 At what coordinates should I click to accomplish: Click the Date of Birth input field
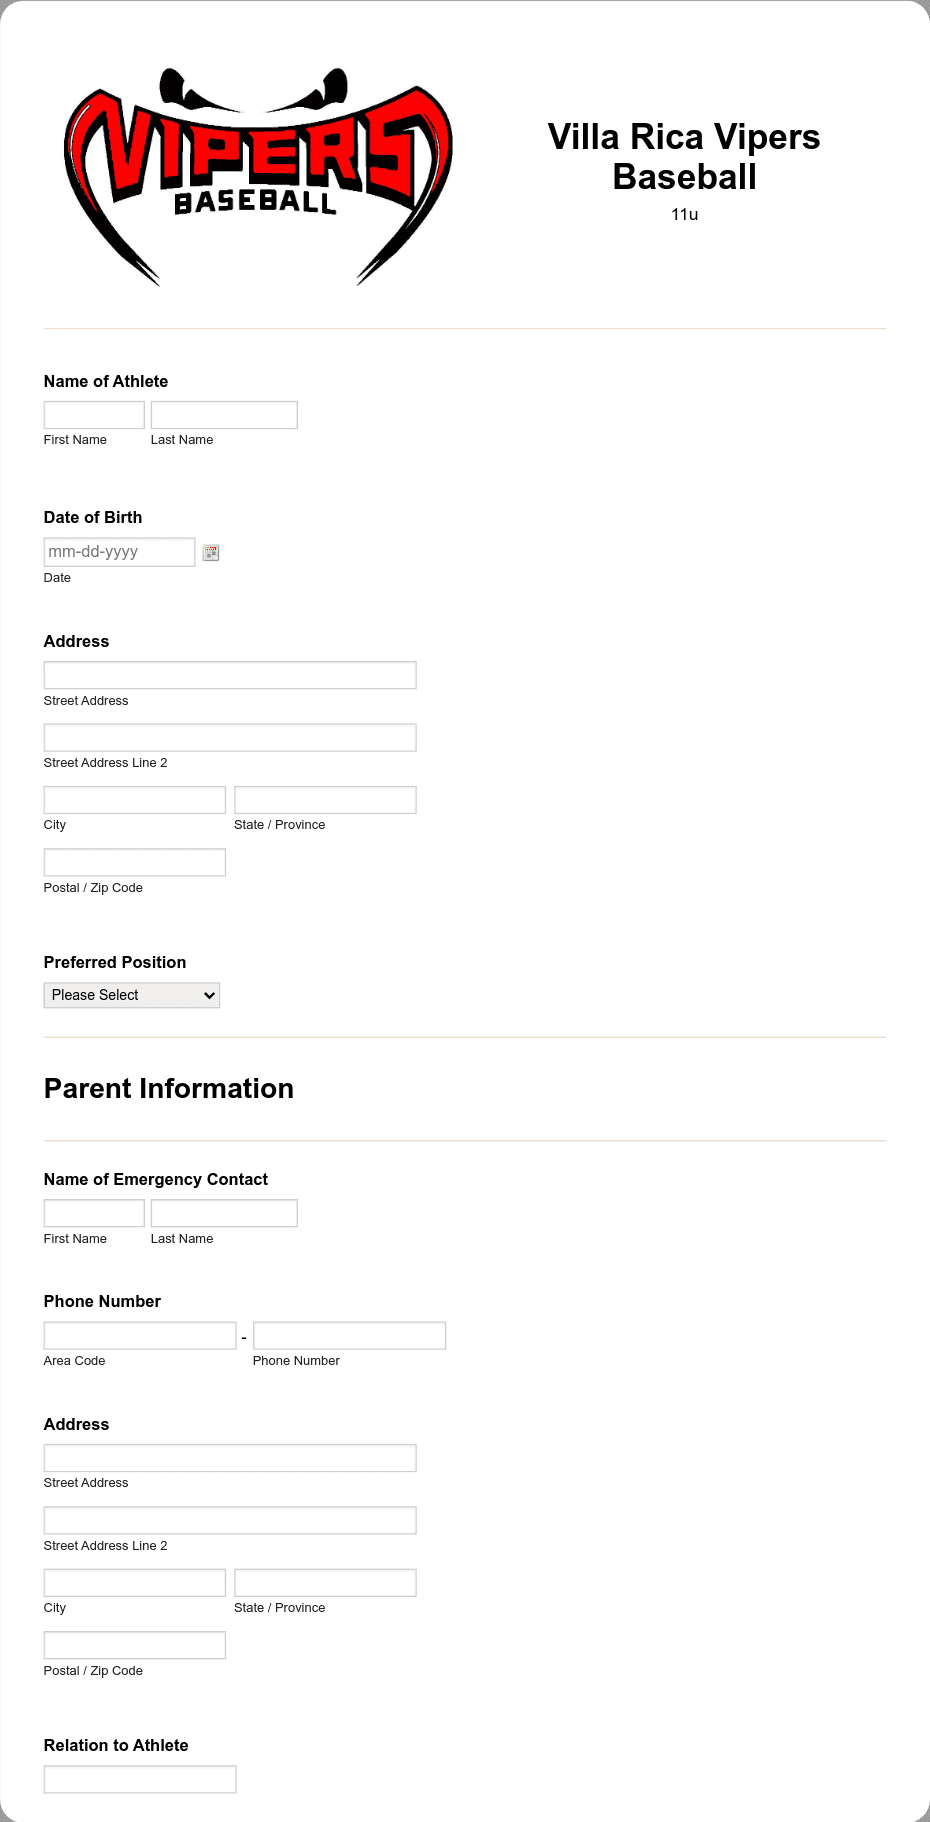coord(118,551)
